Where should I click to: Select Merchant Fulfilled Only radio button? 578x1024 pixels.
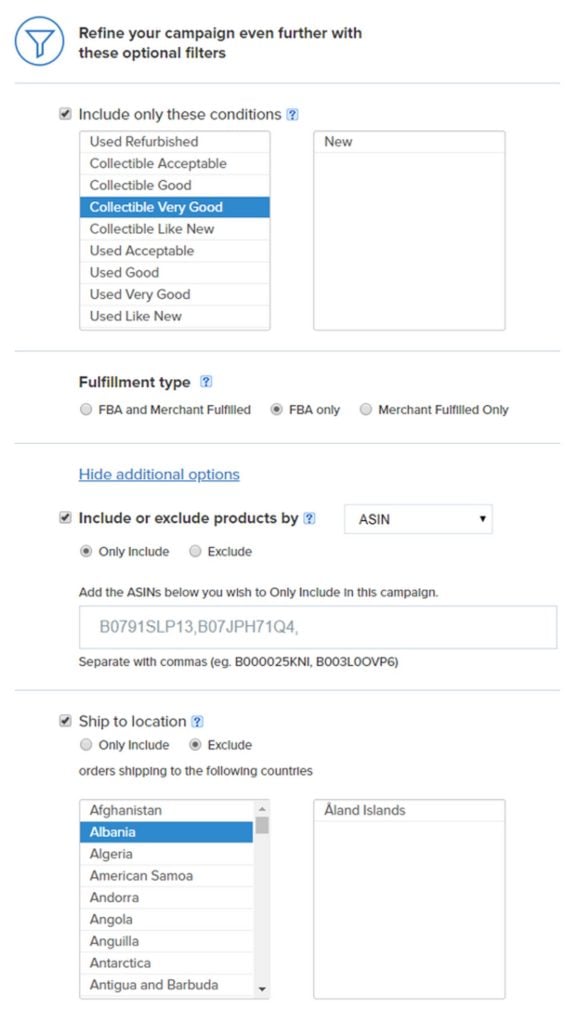[x=366, y=409]
